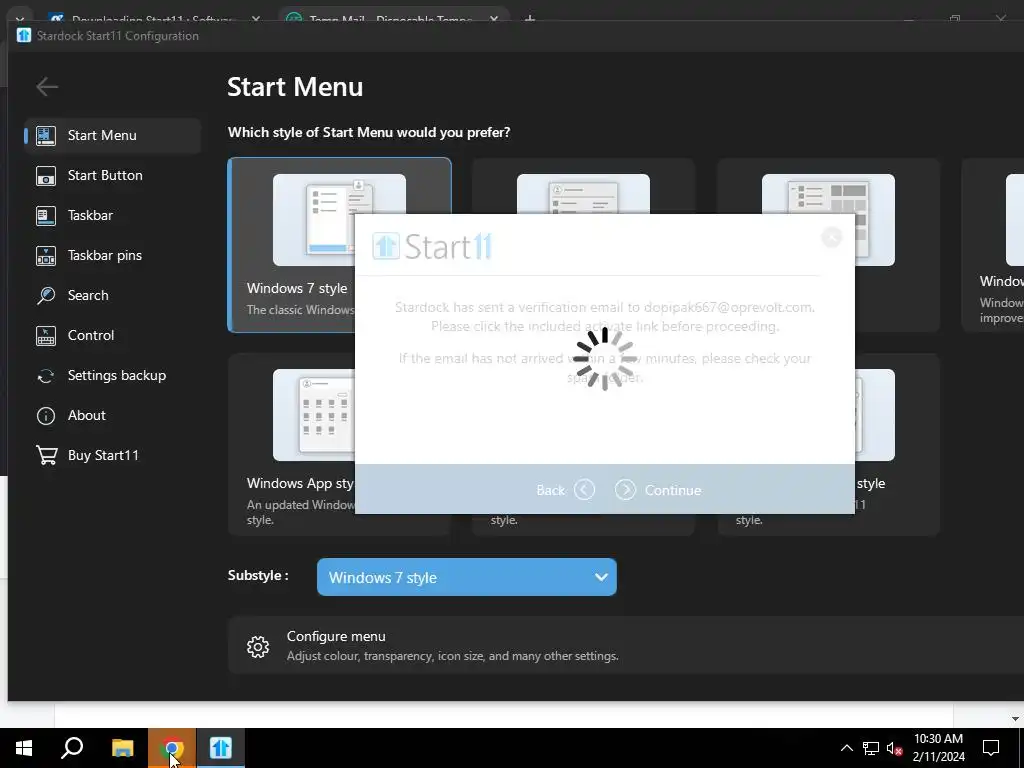The width and height of the screenshot is (1024, 768).
Task: Close the Start11 verification dialog
Action: tap(831, 237)
